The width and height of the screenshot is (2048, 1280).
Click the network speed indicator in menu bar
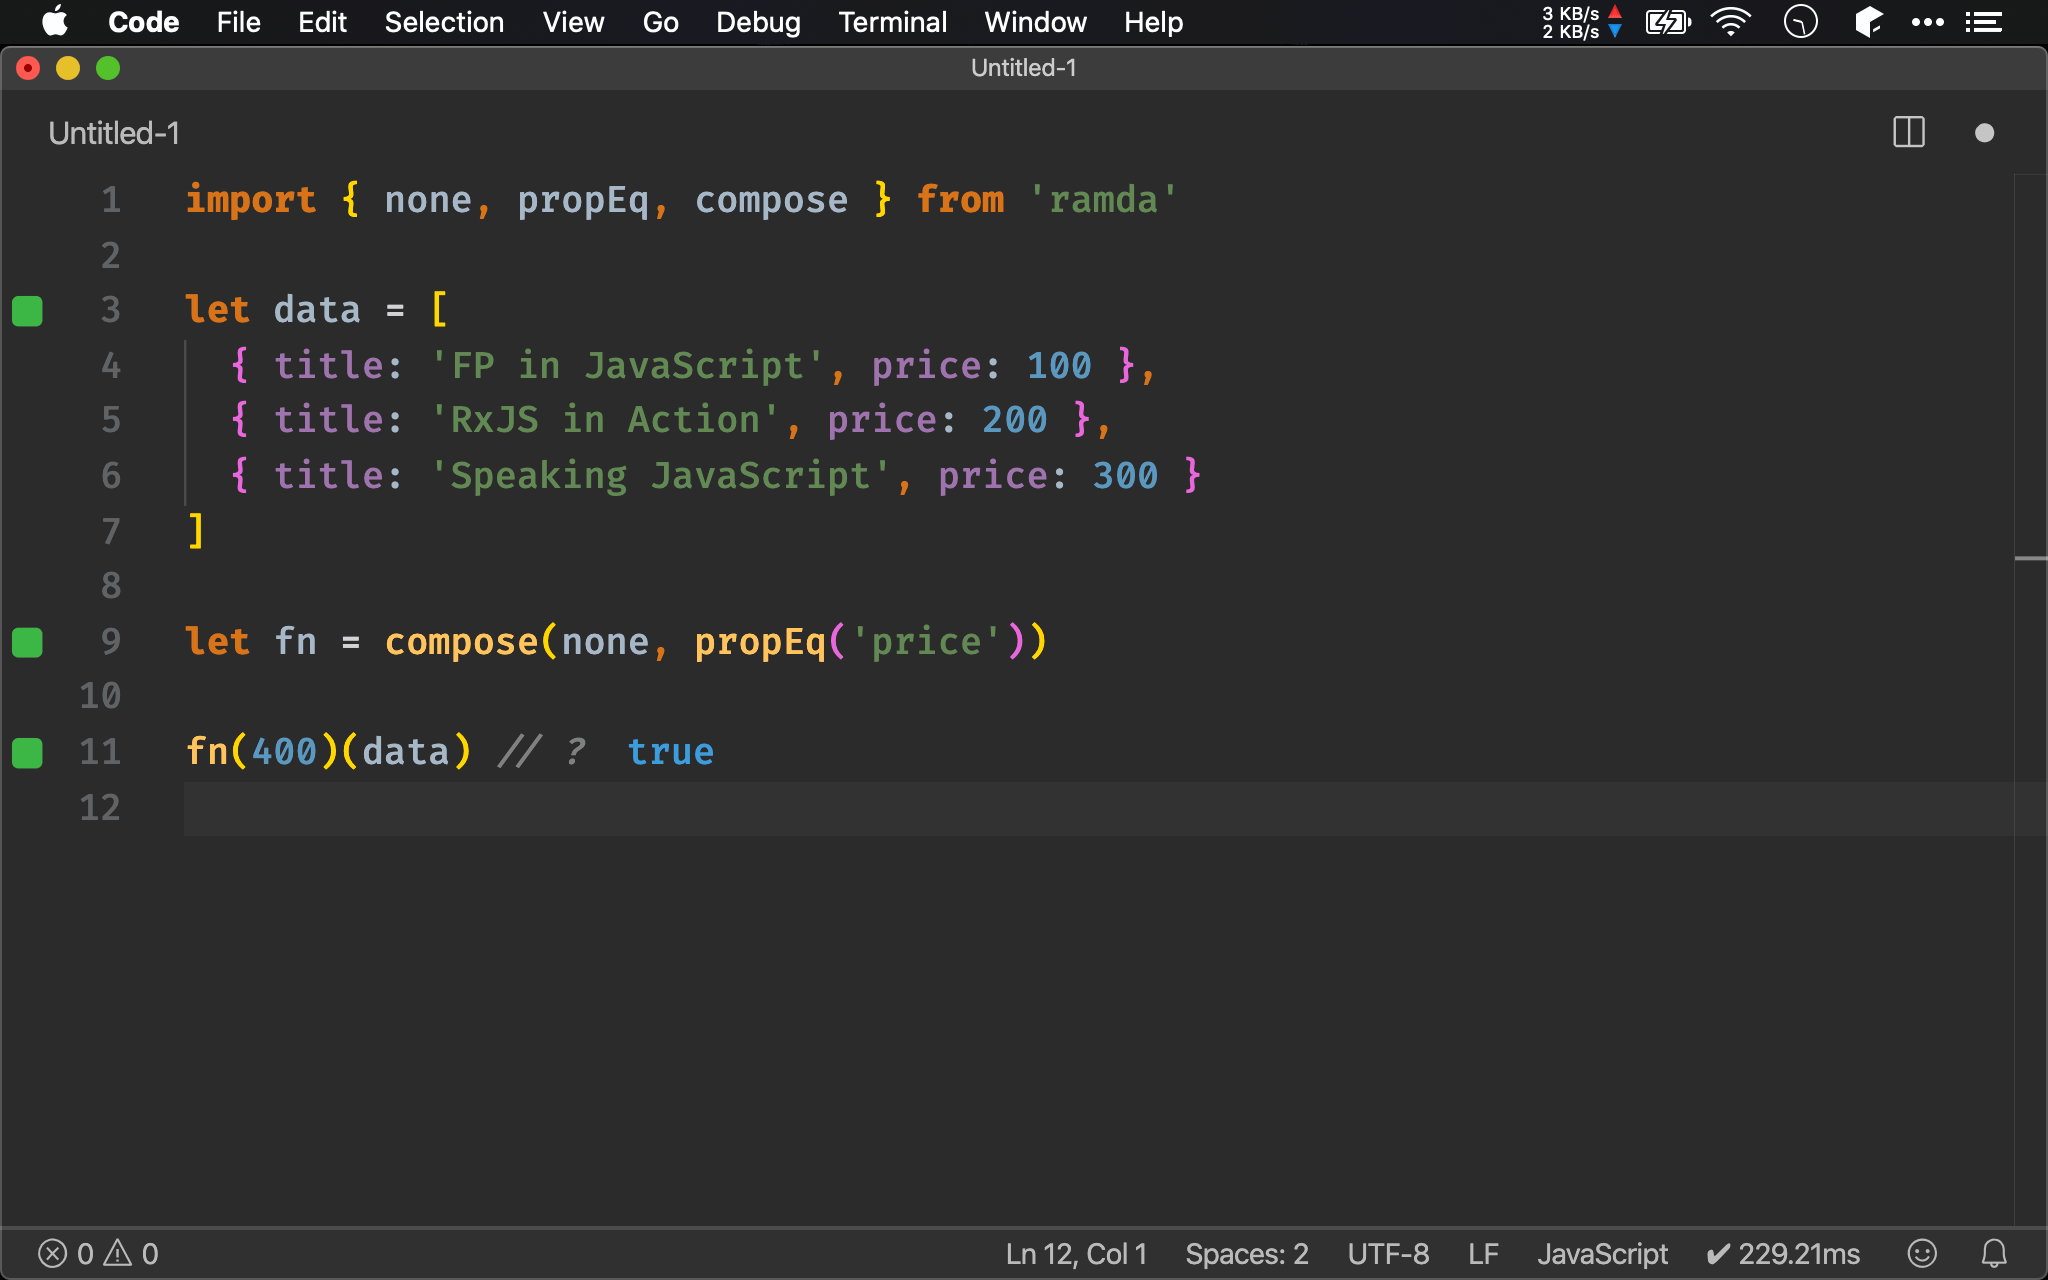pyautogui.click(x=1581, y=22)
